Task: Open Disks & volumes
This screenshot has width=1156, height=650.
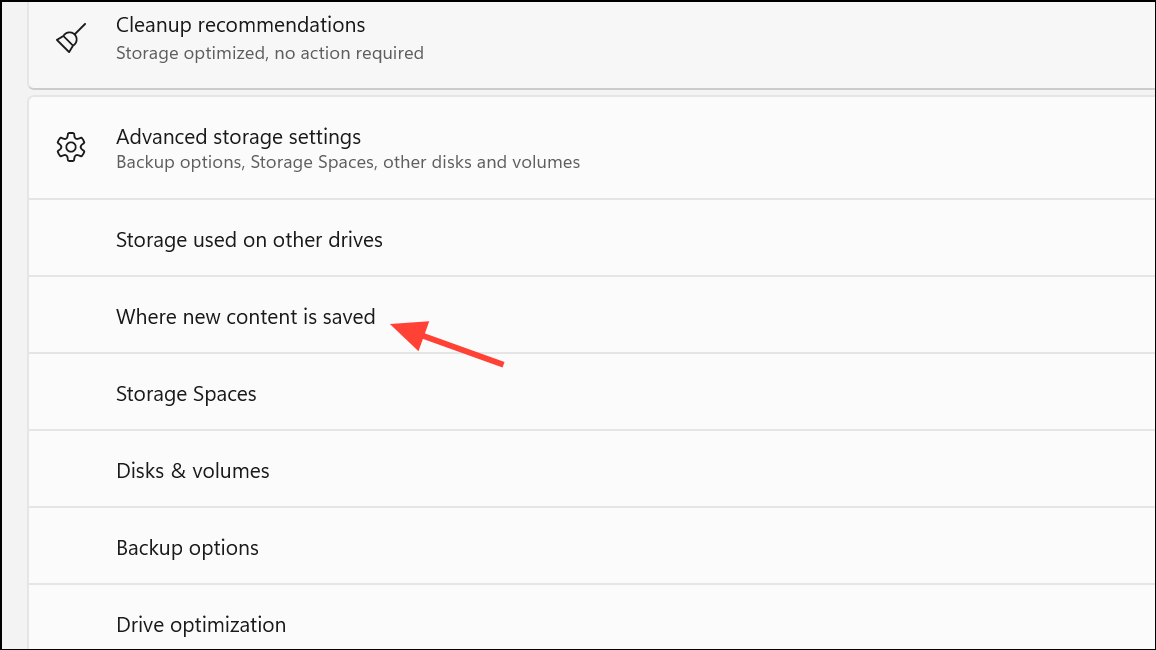Action: click(x=592, y=469)
